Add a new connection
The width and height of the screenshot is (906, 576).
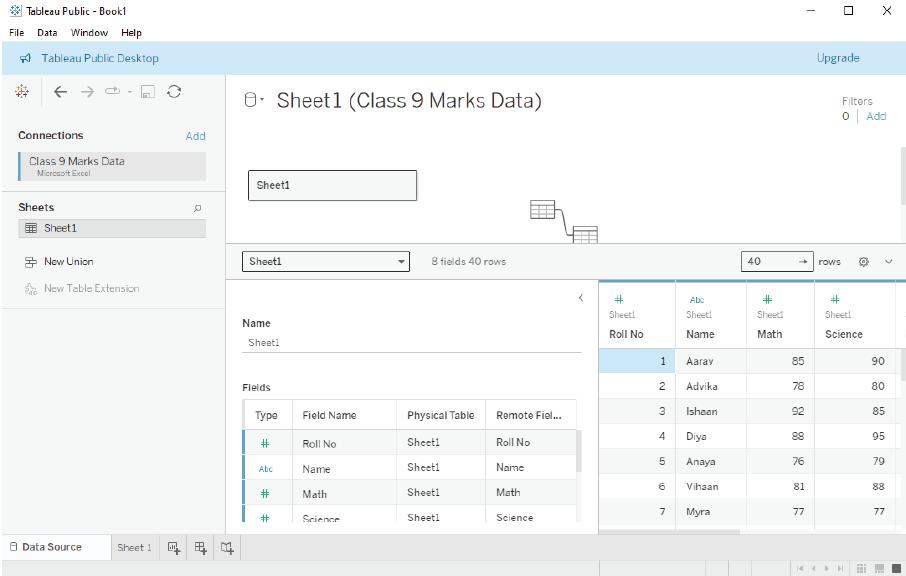coord(195,136)
